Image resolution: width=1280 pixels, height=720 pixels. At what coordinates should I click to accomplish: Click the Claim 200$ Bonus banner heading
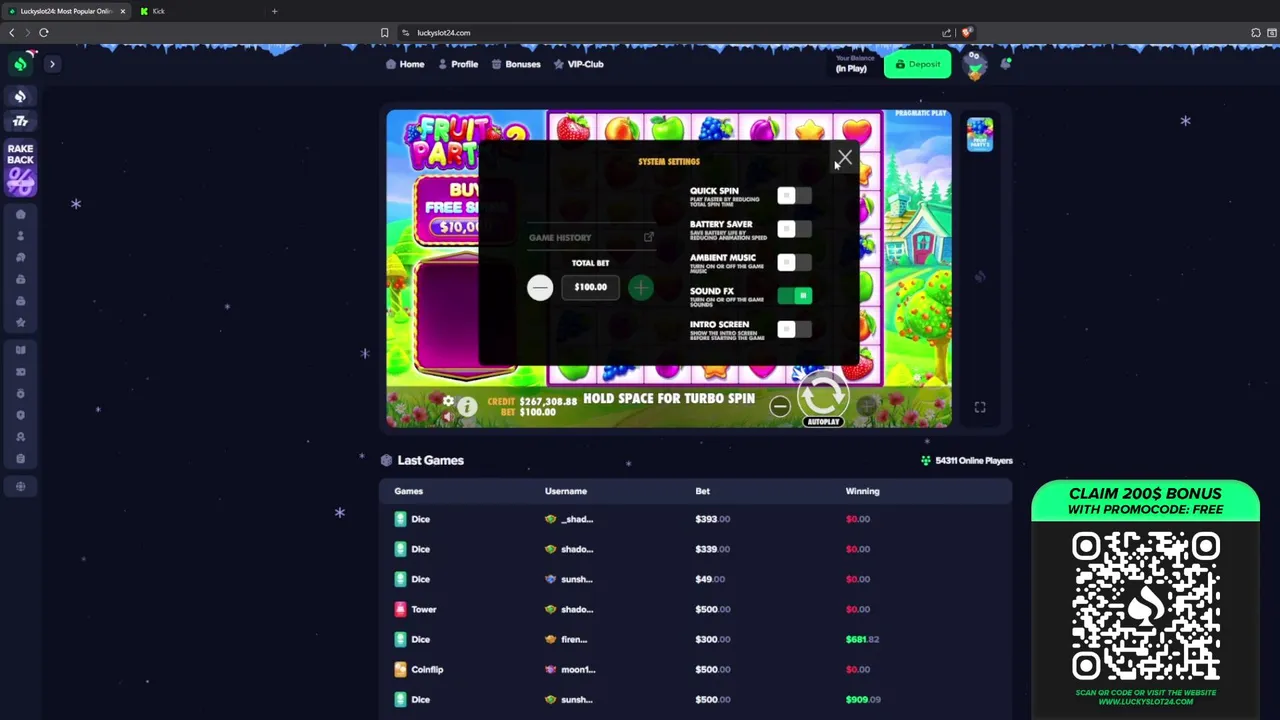point(1145,500)
